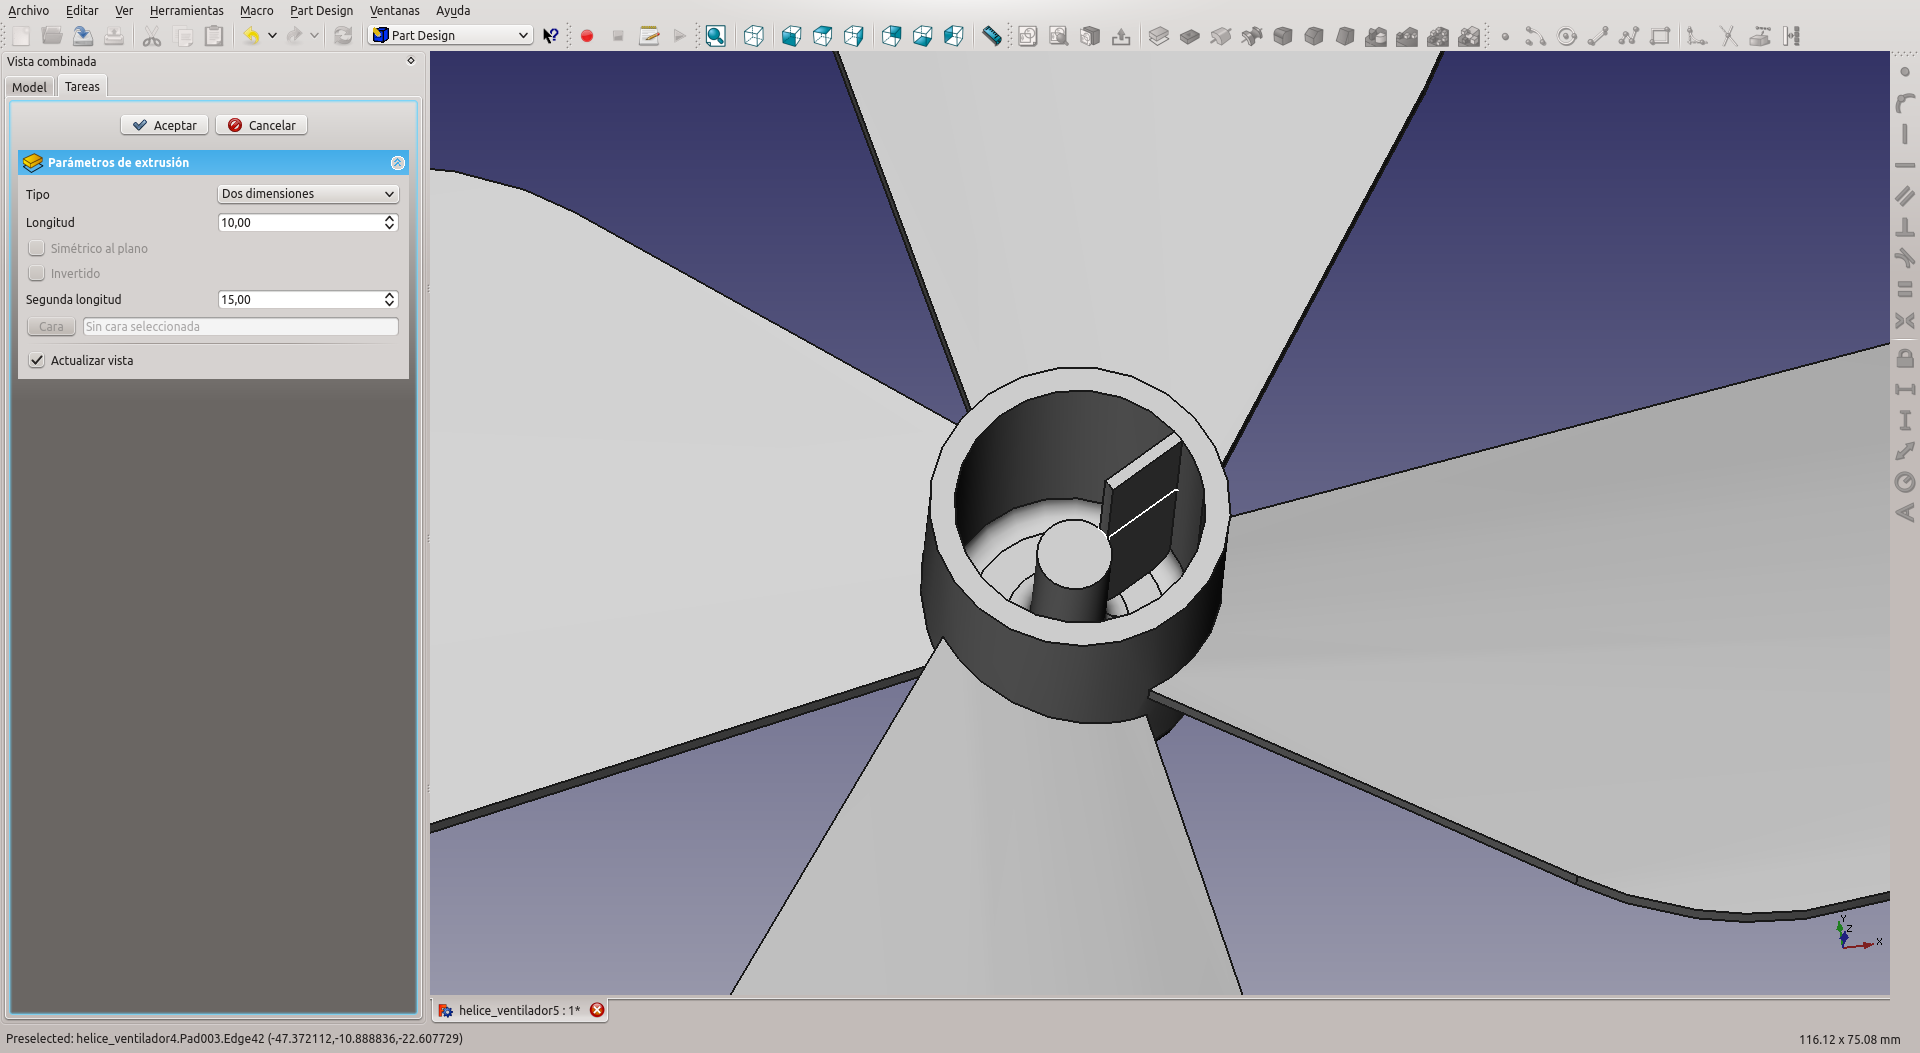Open the Part Design workbench selector

(x=451, y=35)
